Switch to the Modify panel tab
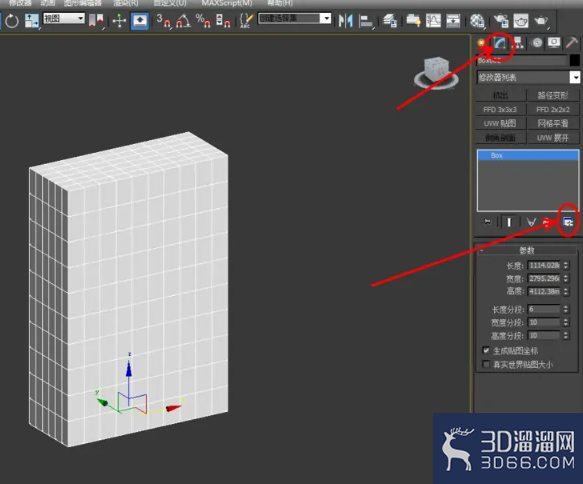 click(500, 43)
